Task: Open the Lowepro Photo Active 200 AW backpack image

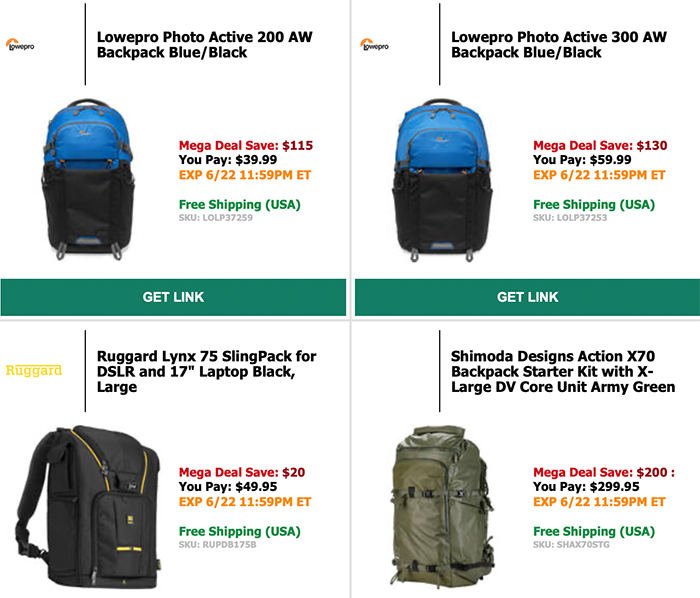Action: click(88, 179)
